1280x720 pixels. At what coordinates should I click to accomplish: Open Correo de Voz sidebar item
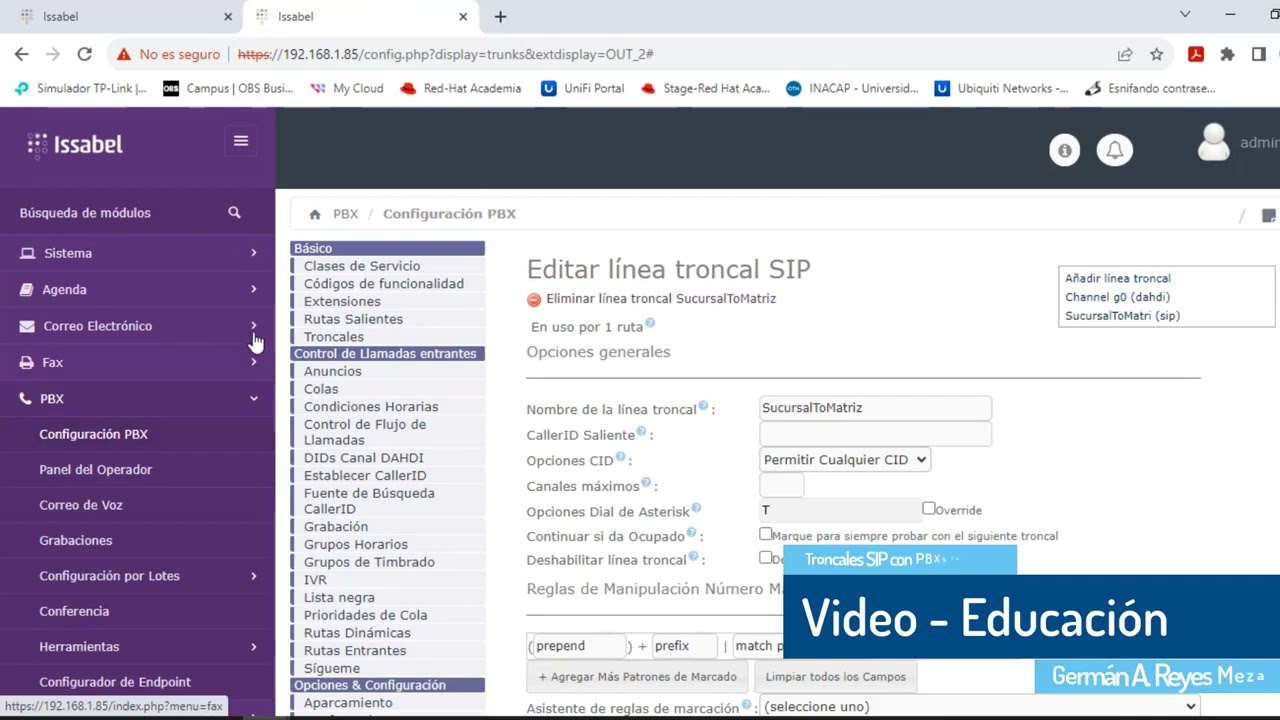[x=80, y=505]
